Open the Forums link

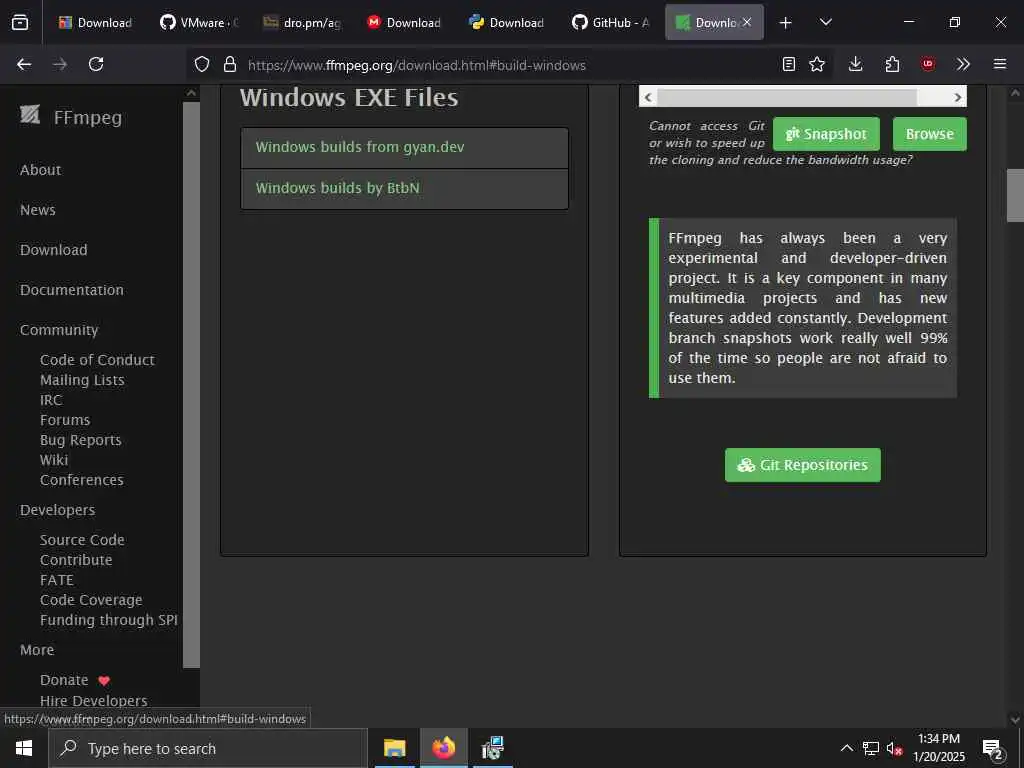click(65, 420)
